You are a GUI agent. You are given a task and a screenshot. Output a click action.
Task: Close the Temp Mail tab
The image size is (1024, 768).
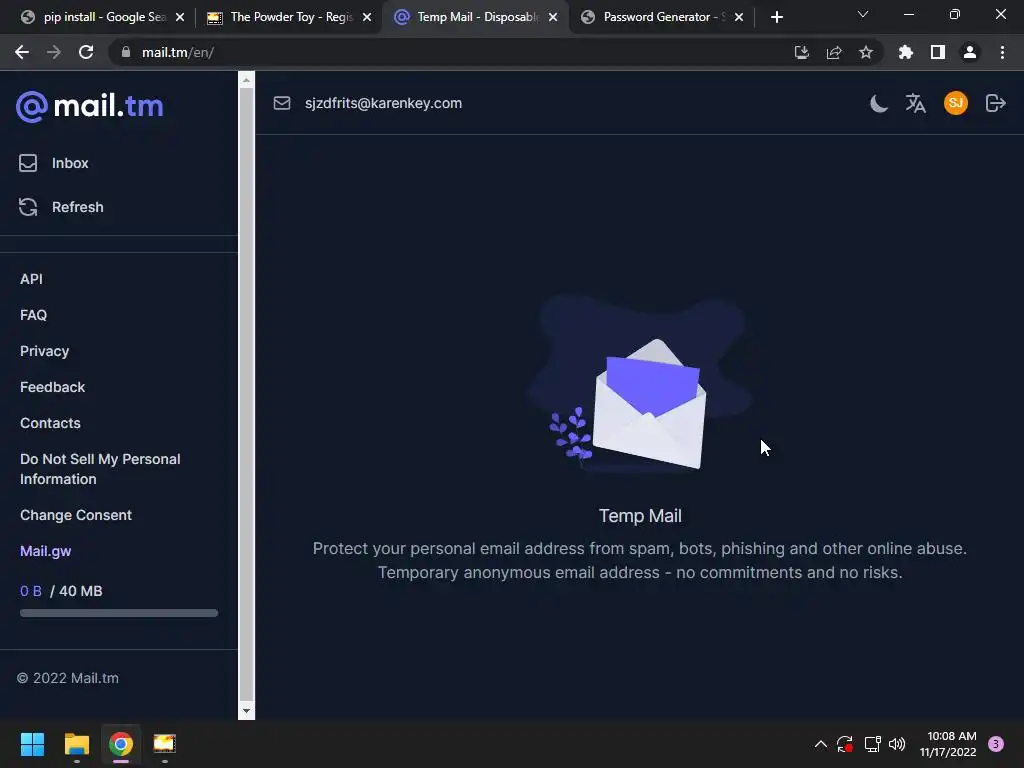click(553, 18)
